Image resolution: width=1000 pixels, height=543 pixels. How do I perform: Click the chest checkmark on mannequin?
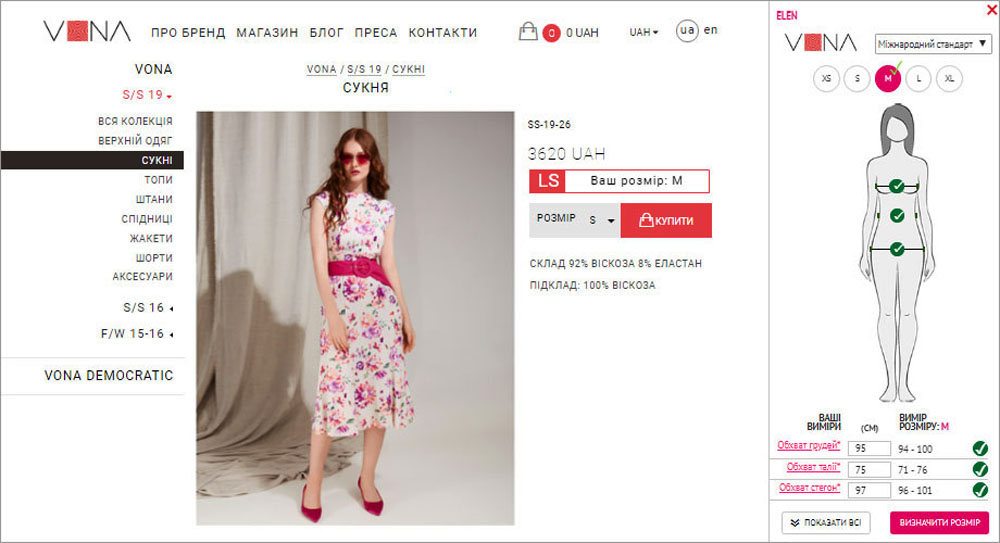point(897,186)
